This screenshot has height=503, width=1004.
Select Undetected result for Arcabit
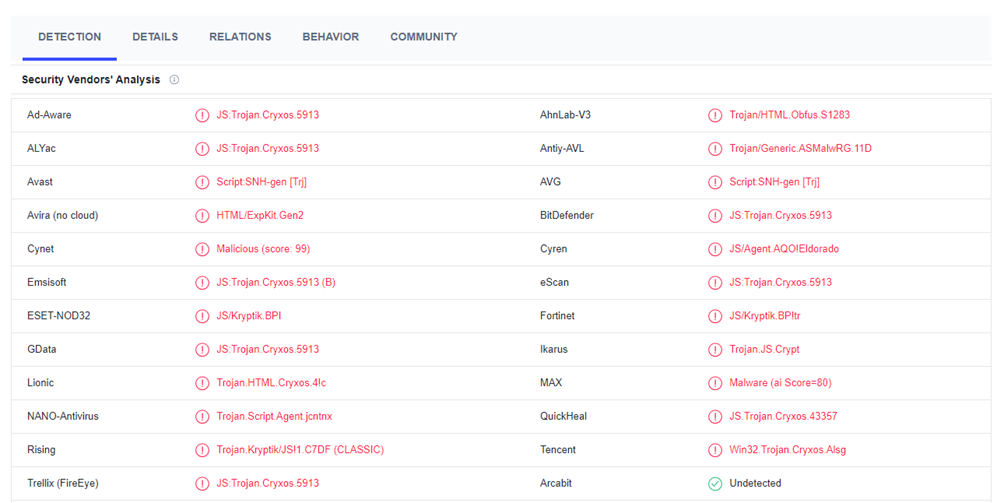755,483
